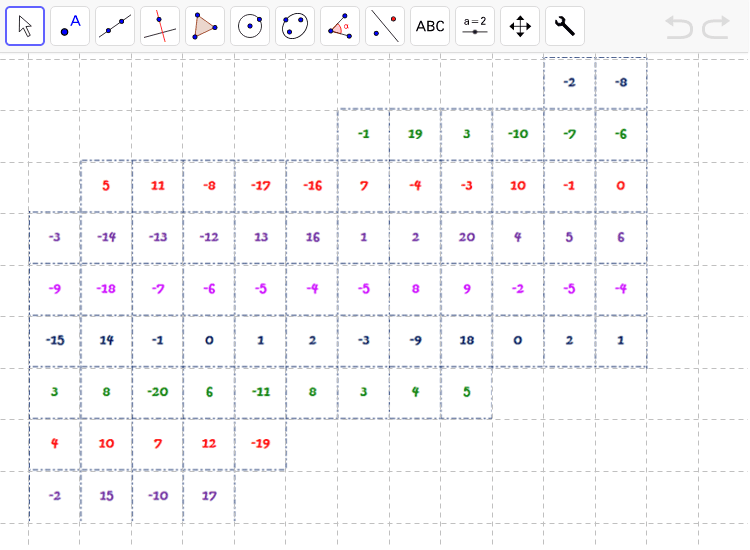
Task: Click the purple -12 value
Action: point(209,237)
